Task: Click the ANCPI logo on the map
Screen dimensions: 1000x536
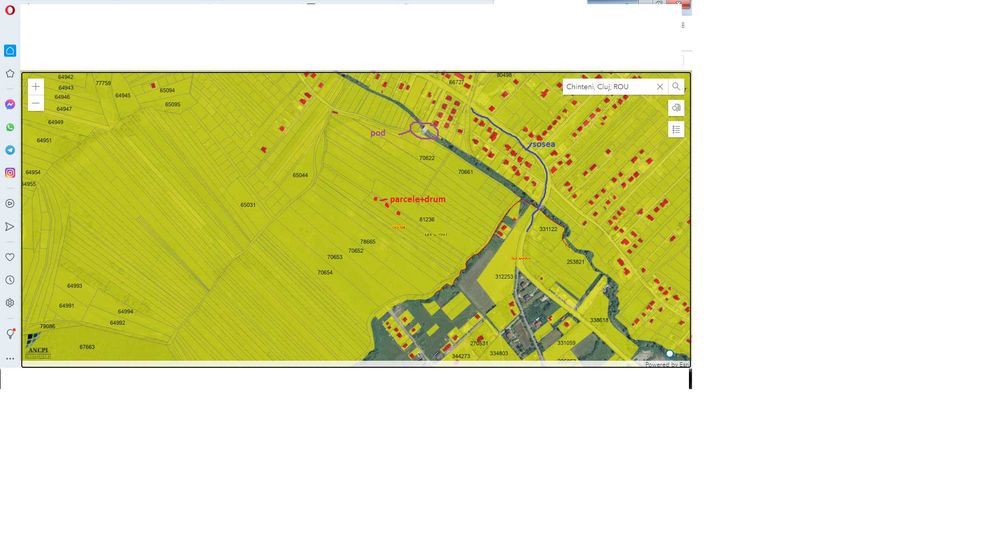Action: click(38, 346)
